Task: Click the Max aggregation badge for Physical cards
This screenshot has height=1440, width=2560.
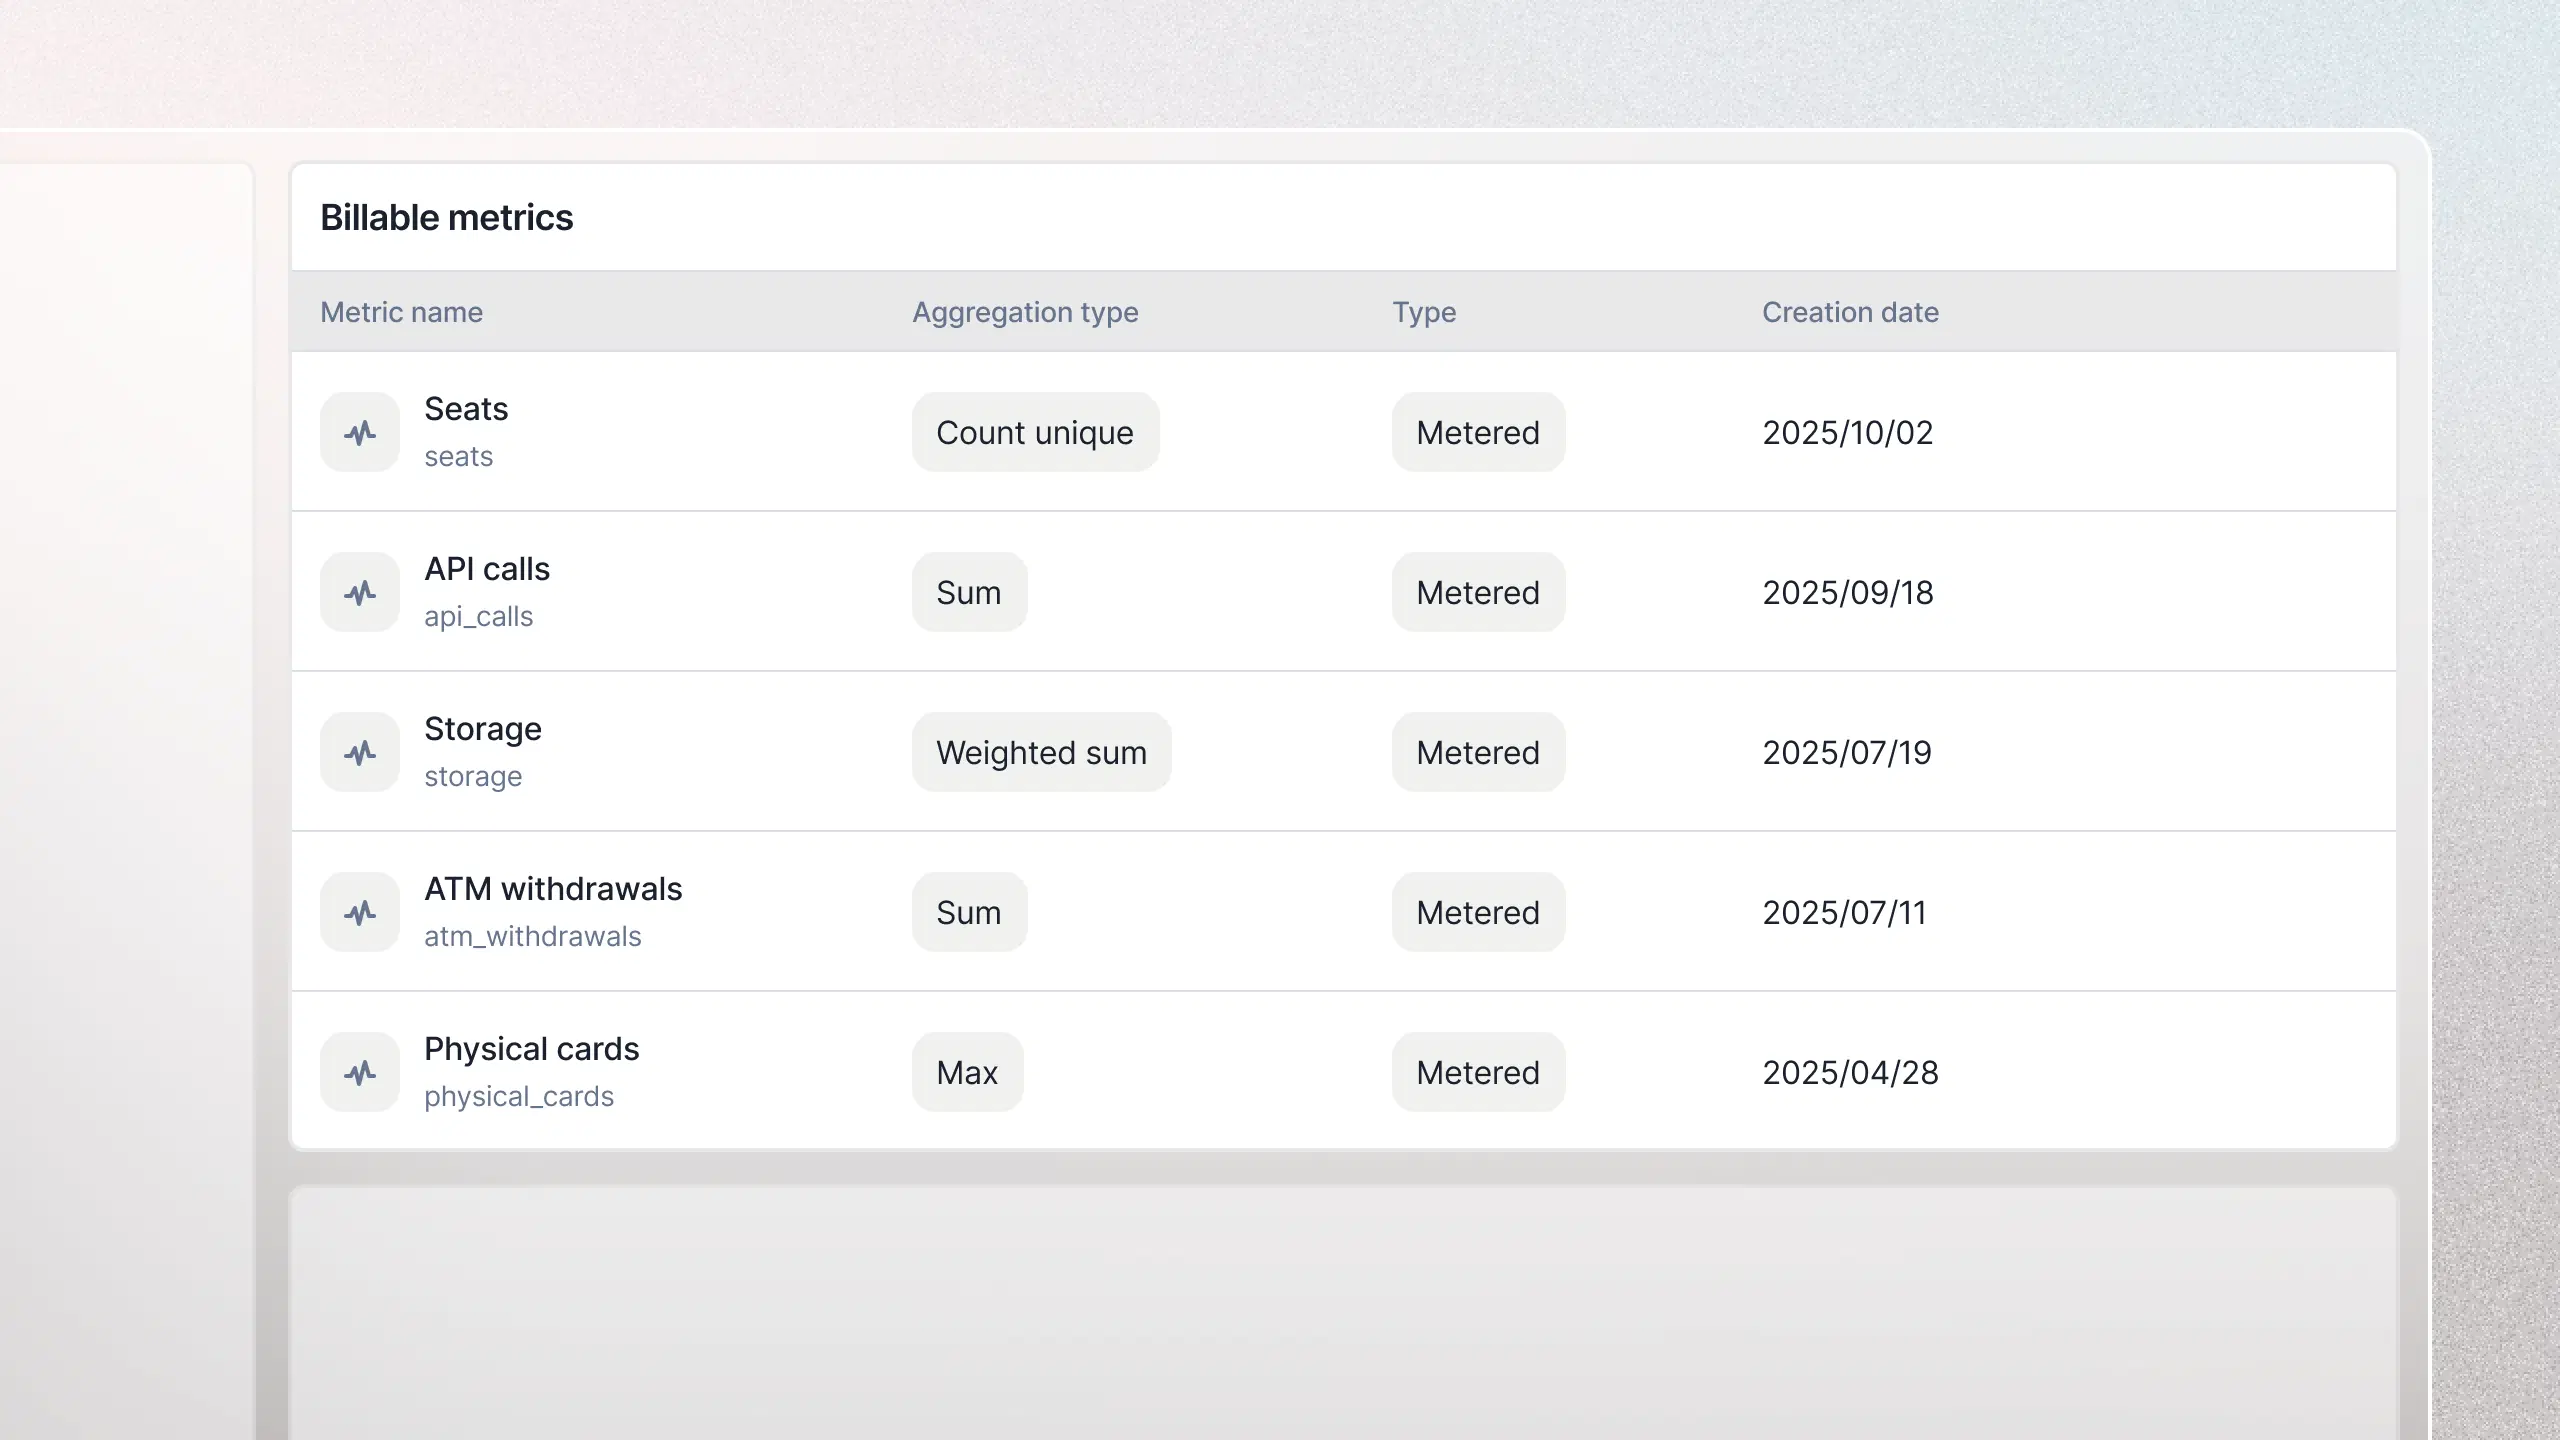Action: coord(967,1072)
